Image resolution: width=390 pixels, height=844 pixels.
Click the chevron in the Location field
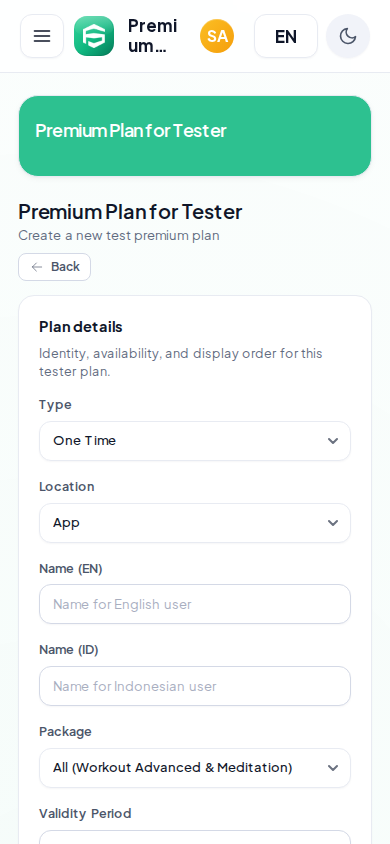[333, 523]
